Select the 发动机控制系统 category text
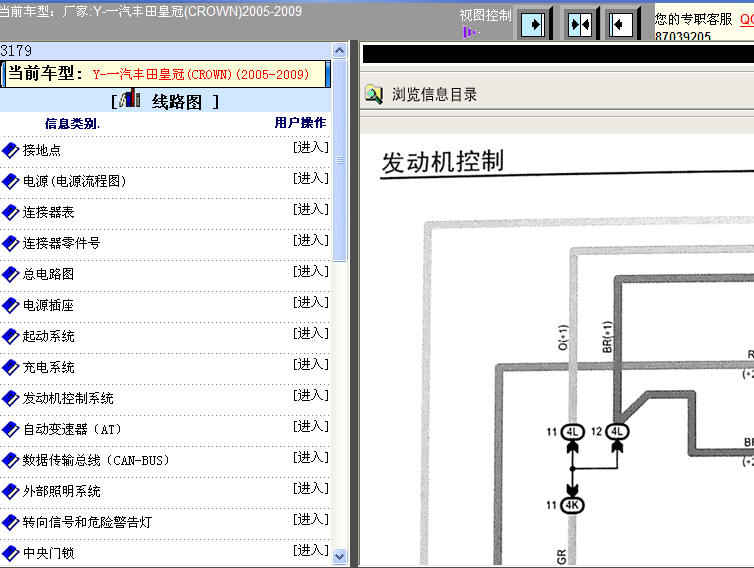Viewport: 754px width, 568px height. click(x=68, y=399)
